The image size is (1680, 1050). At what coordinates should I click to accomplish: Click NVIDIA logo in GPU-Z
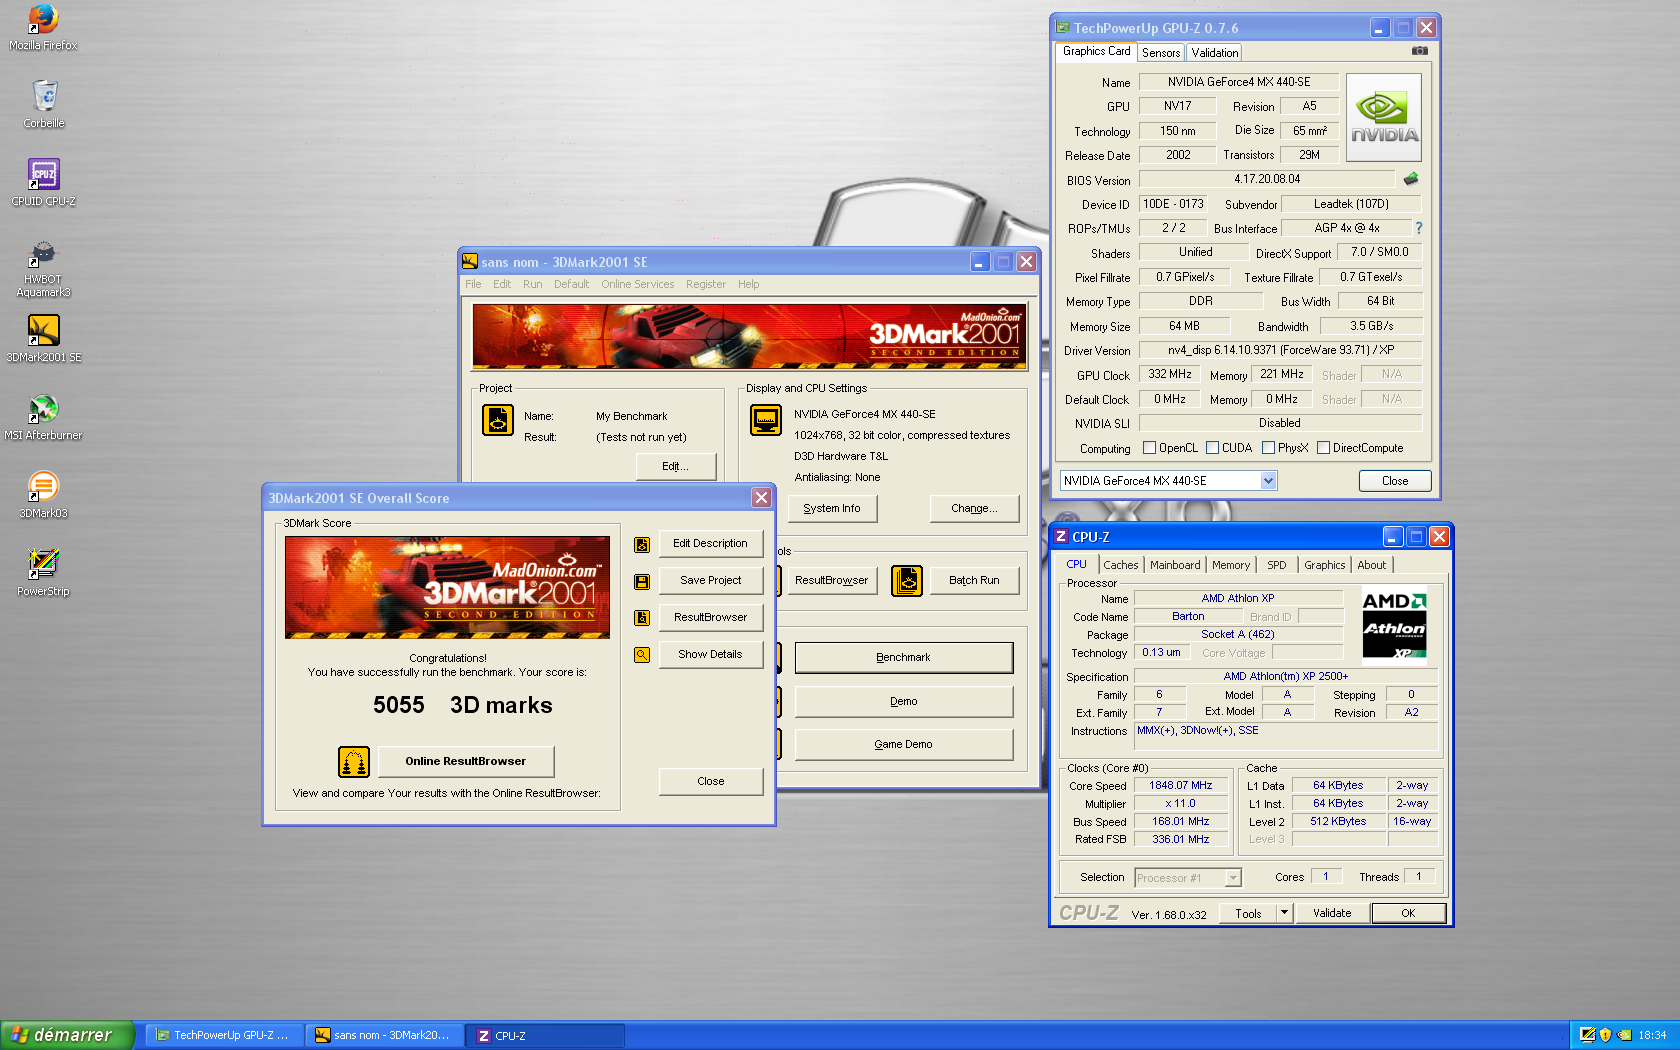pyautogui.click(x=1384, y=118)
